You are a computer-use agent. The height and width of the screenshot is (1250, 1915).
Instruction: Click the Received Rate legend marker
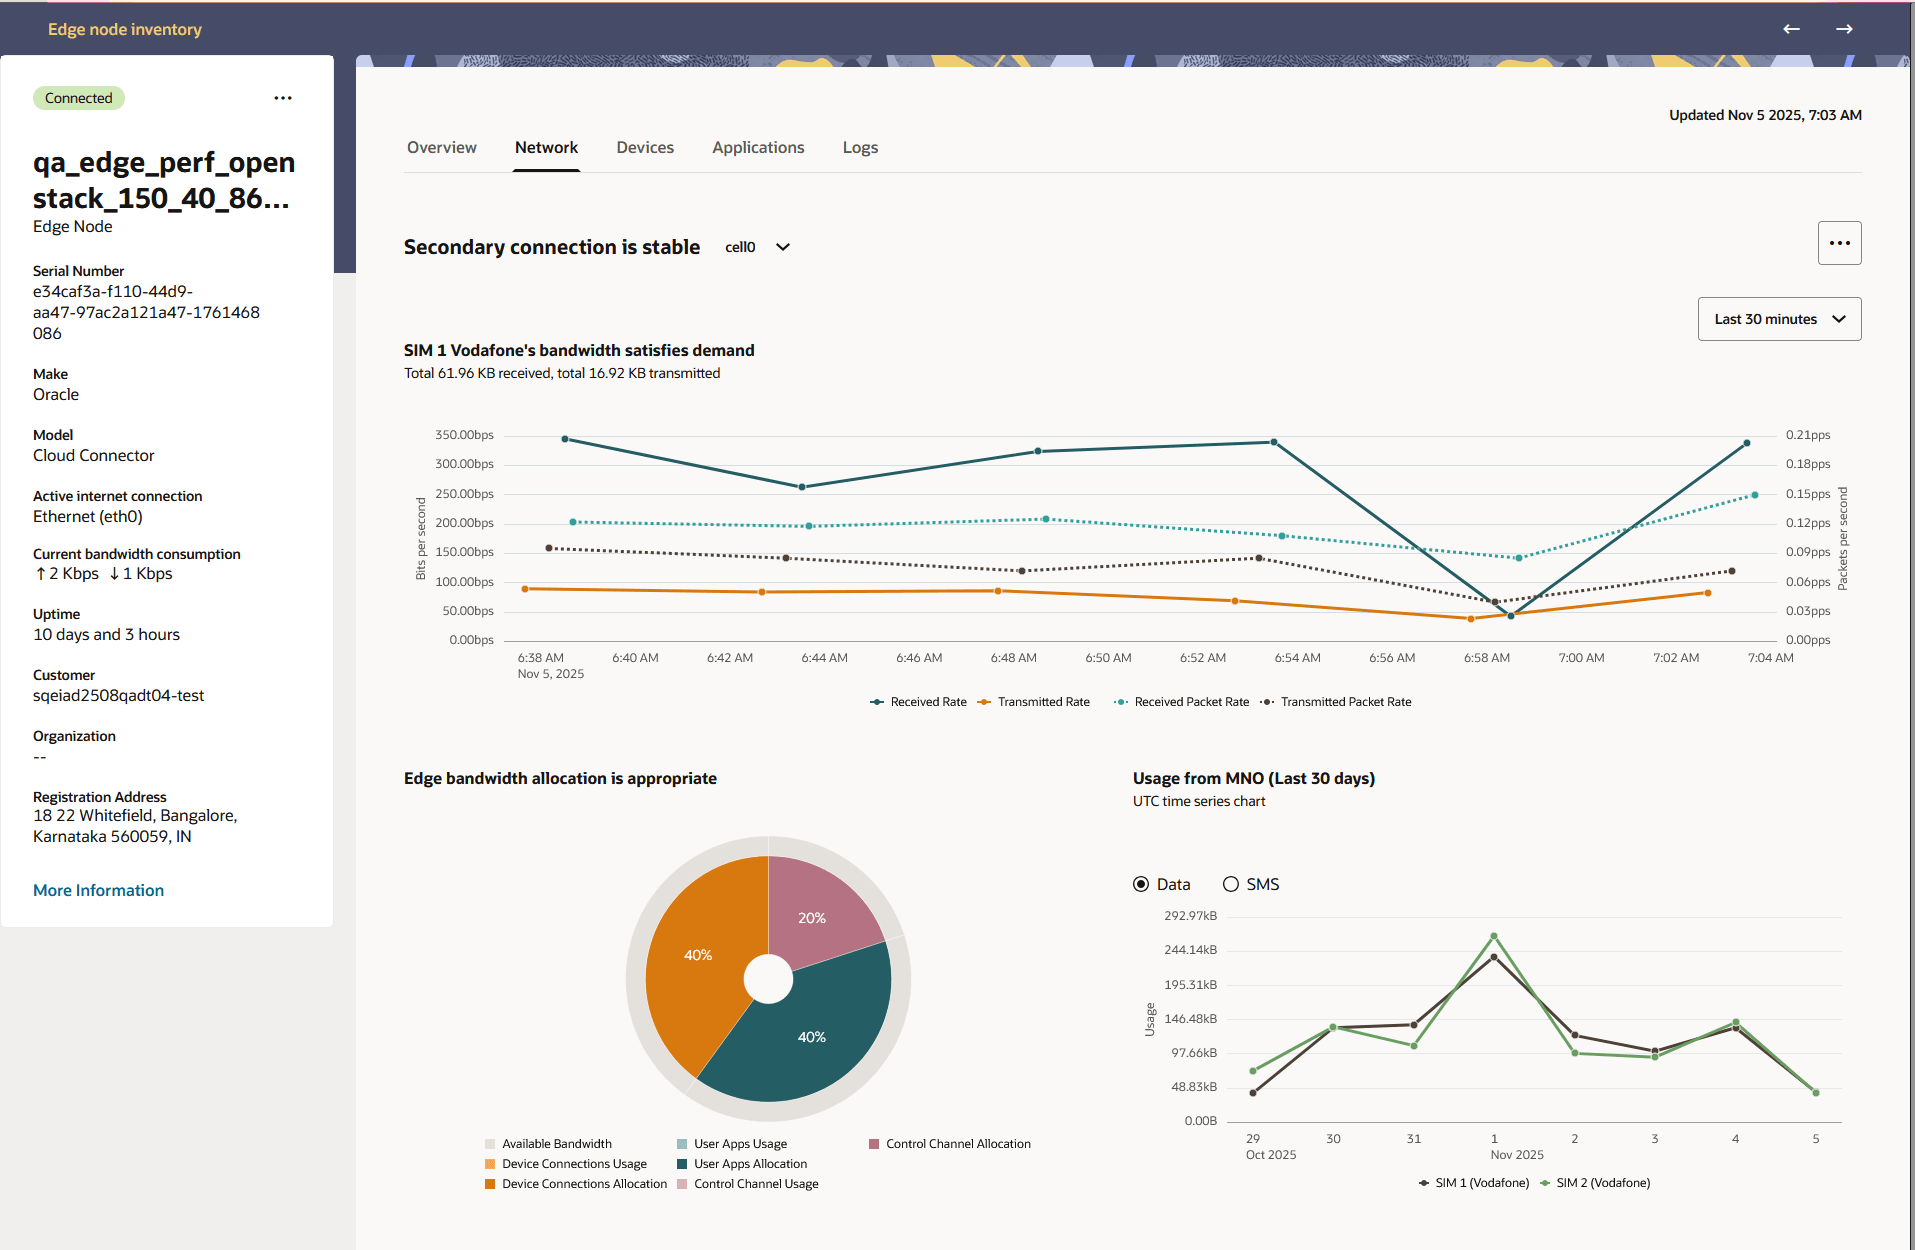[875, 701]
